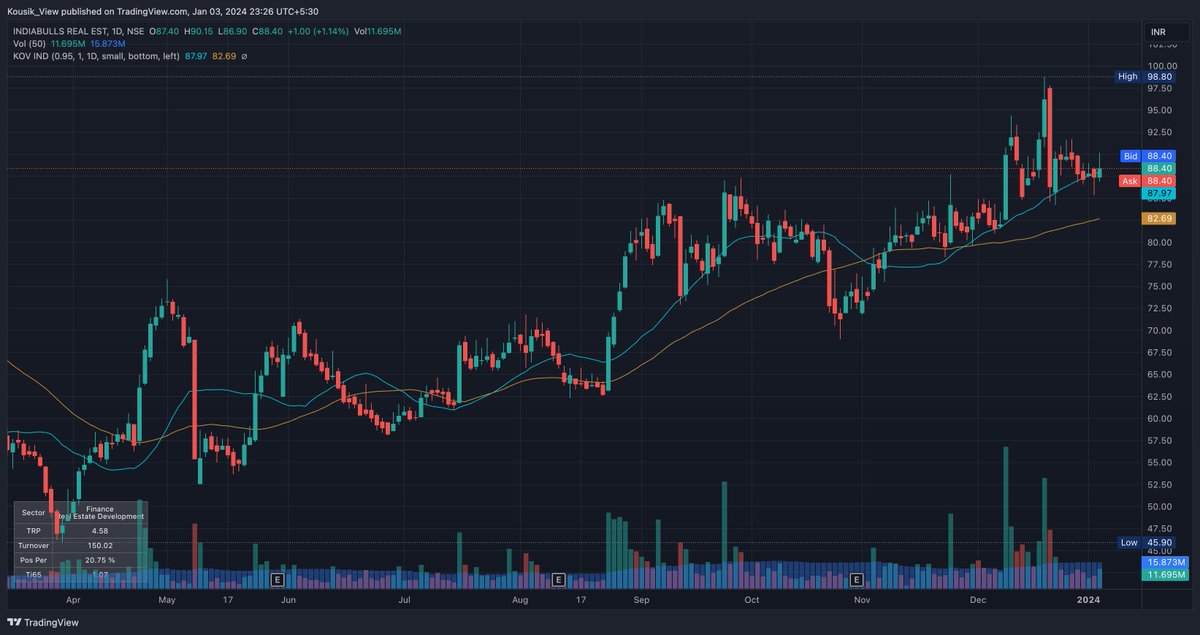Click the ∅ symbol in KOV IND legend

pos(244,56)
